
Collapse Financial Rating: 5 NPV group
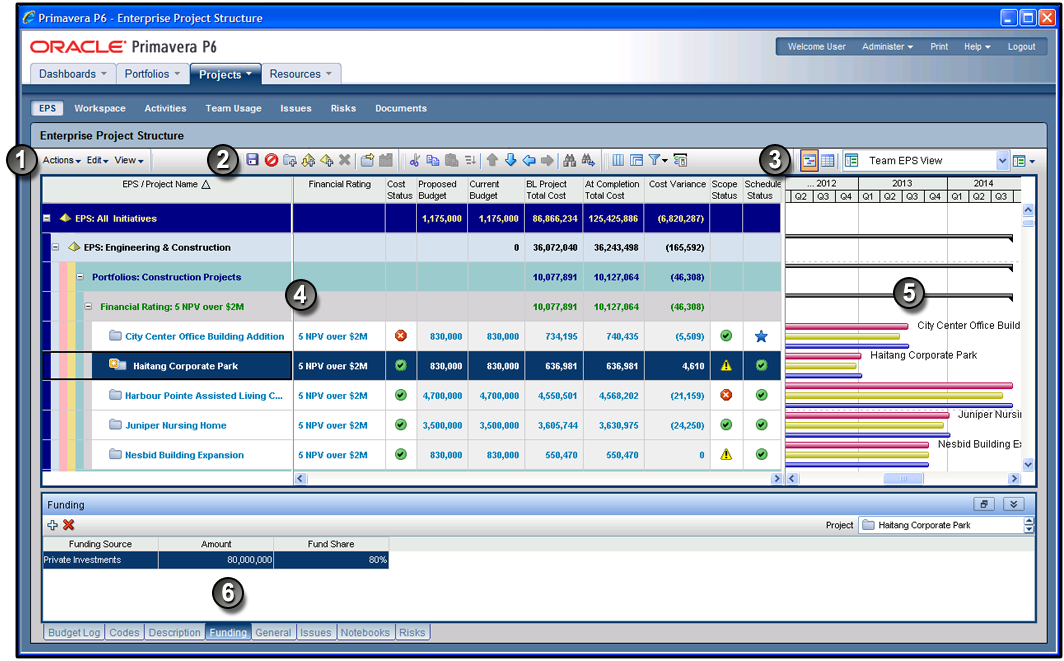[x=88, y=307]
